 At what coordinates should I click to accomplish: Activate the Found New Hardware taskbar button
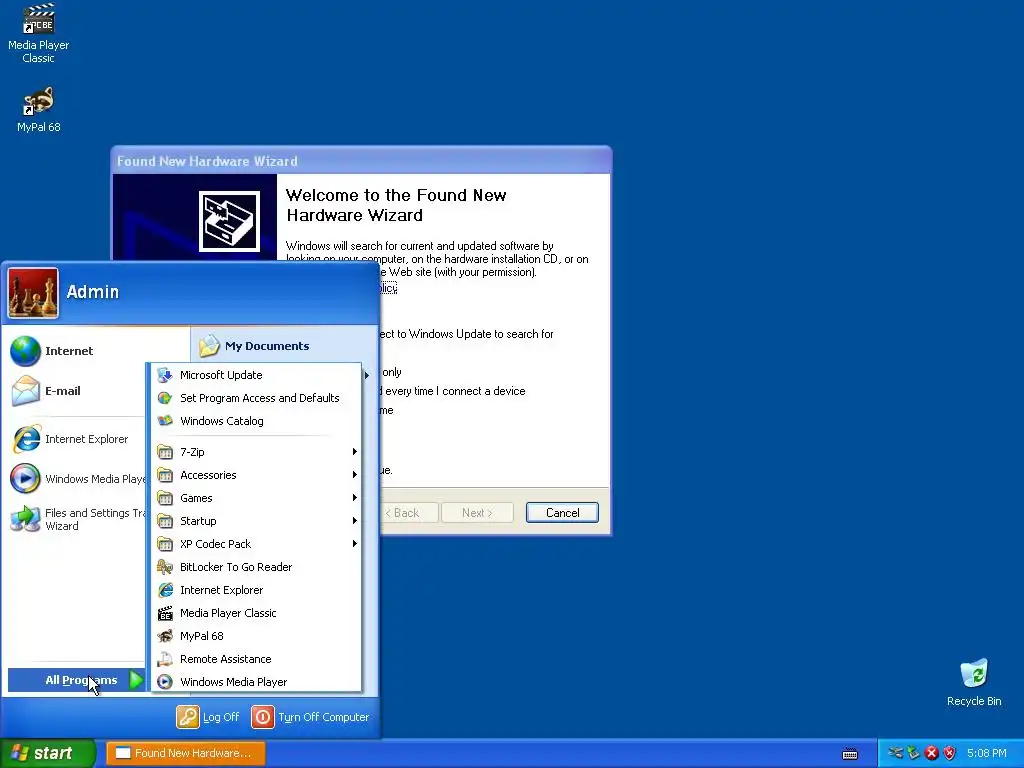pos(185,753)
